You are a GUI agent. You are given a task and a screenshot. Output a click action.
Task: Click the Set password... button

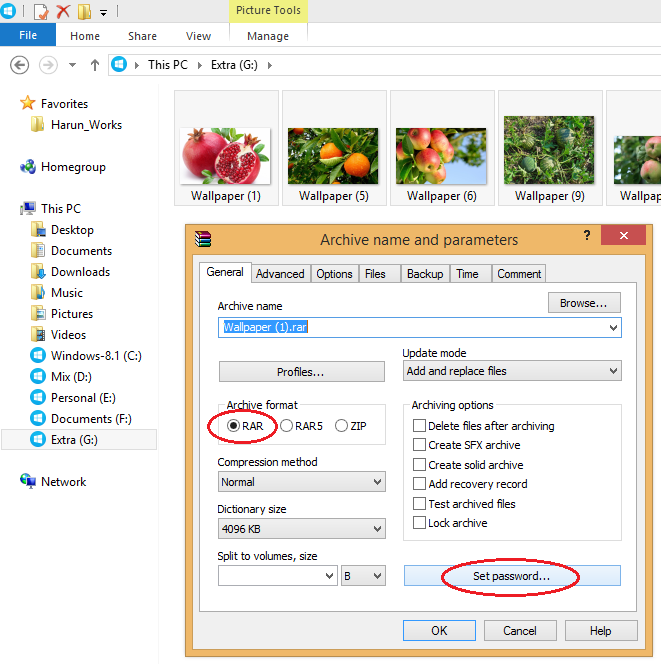[x=512, y=575]
